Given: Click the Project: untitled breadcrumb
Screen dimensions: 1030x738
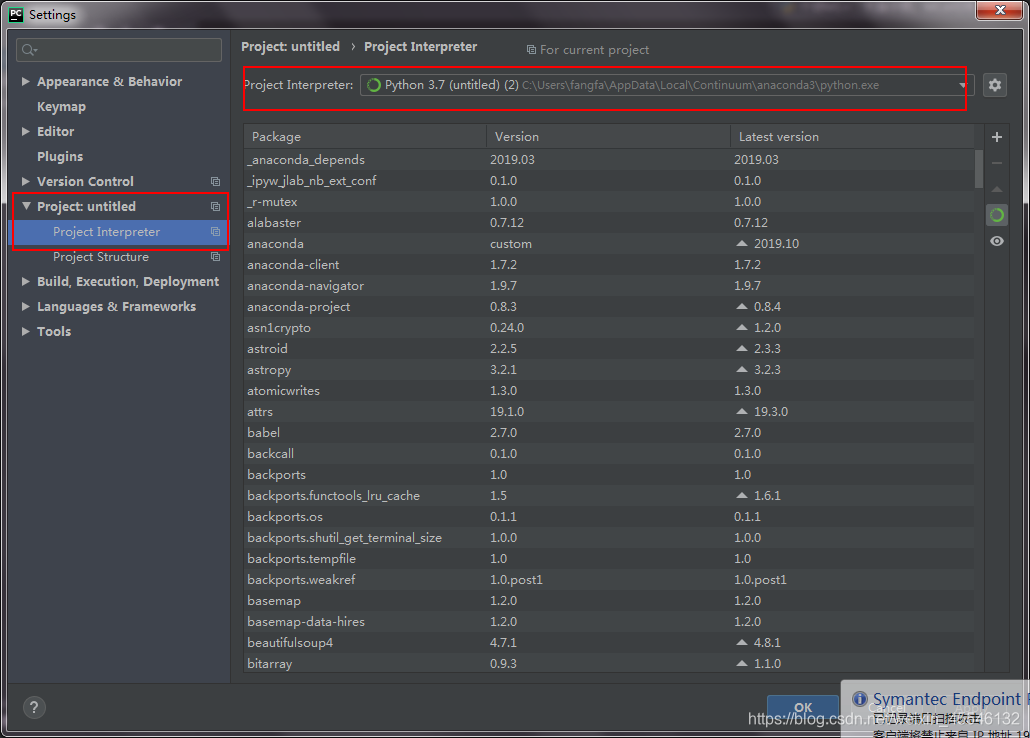Looking at the screenshot, I should (290, 47).
